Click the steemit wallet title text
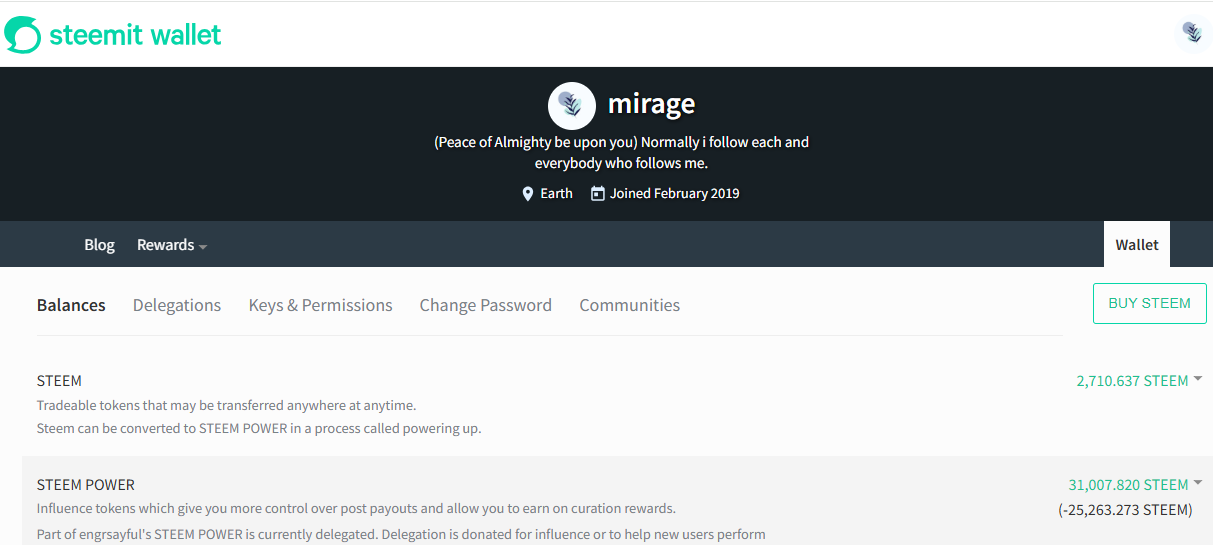 [x=135, y=35]
